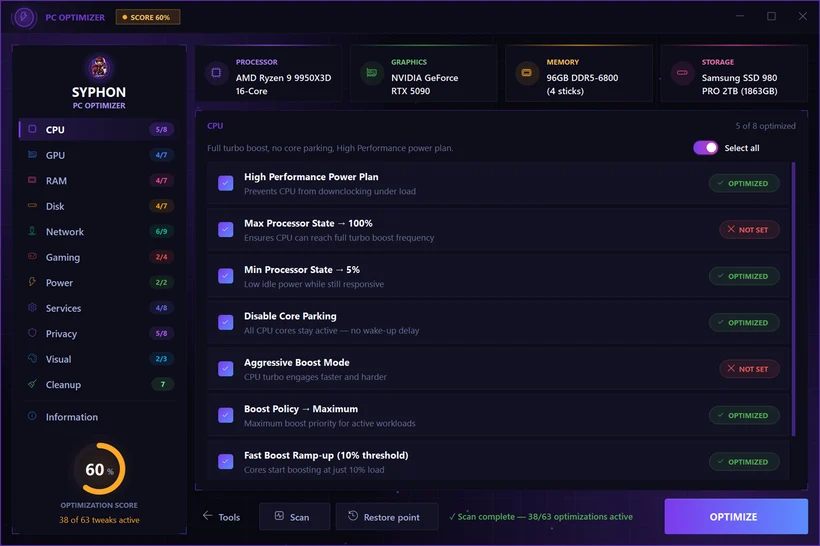Click the Information circle icon in the sidebar
This screenshot has width=820, height=546.
tap(32, 416)
